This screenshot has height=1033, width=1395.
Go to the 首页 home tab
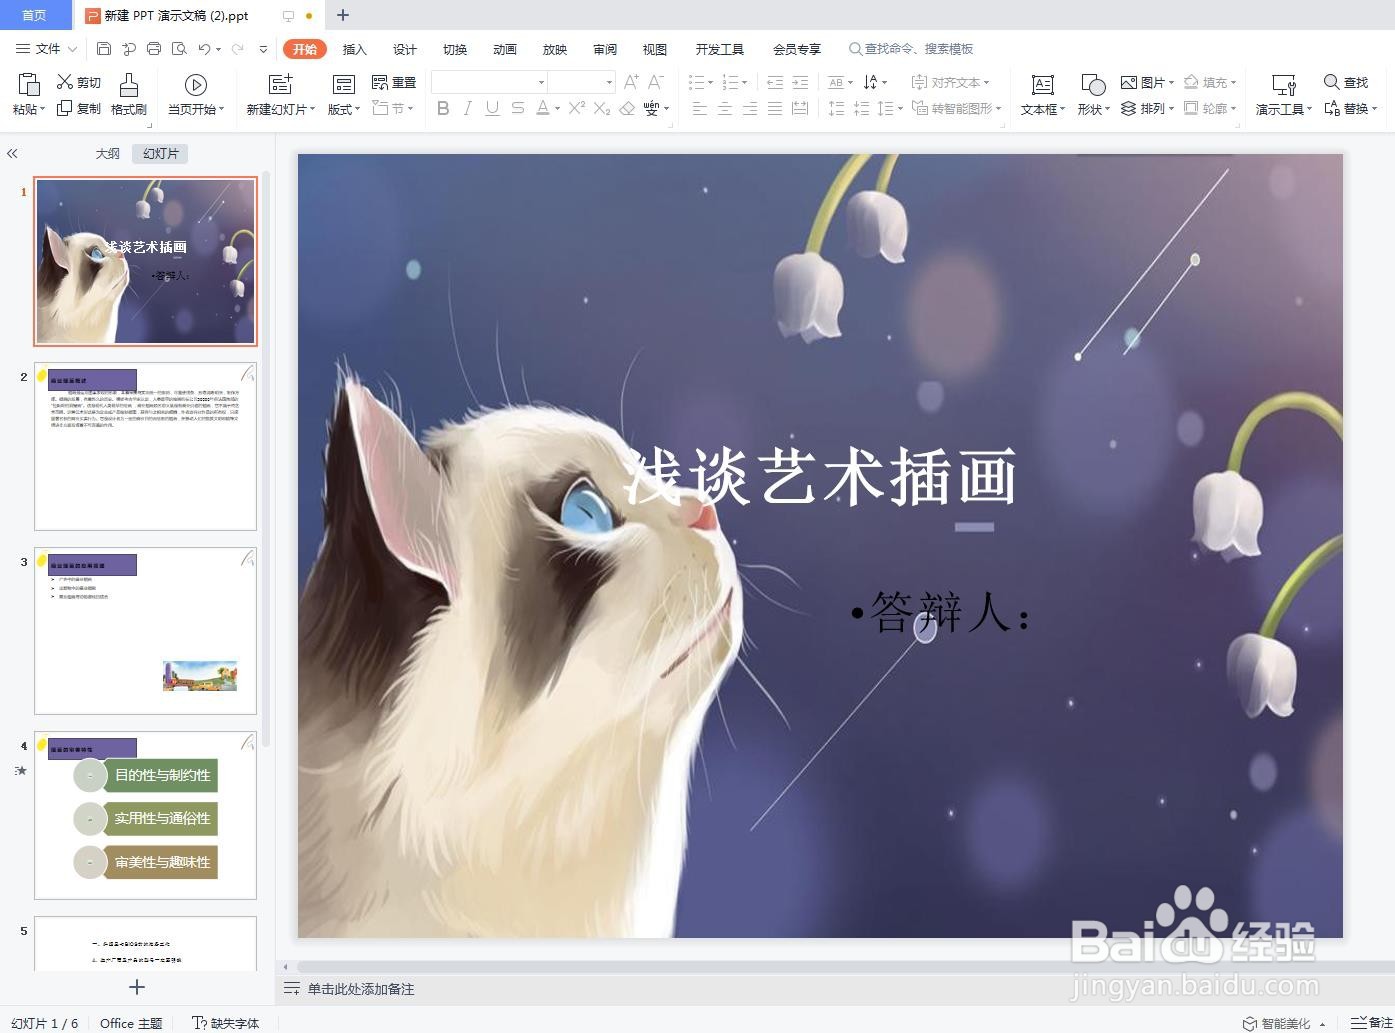tap(34, 15)
